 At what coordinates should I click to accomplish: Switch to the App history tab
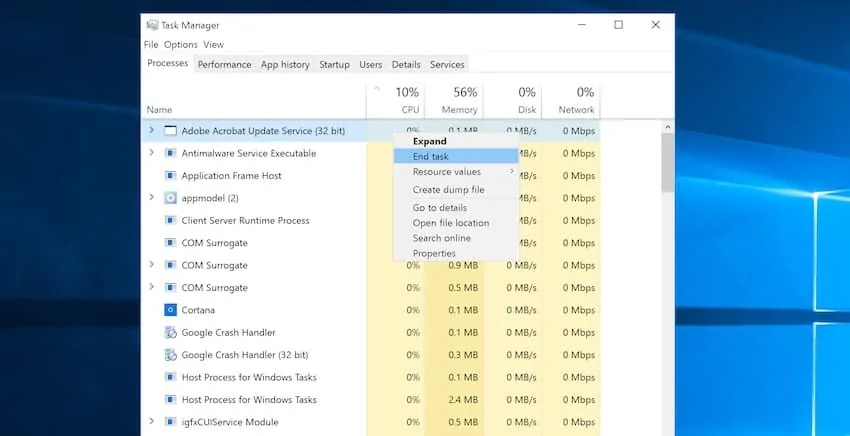[x=285, y=65]
